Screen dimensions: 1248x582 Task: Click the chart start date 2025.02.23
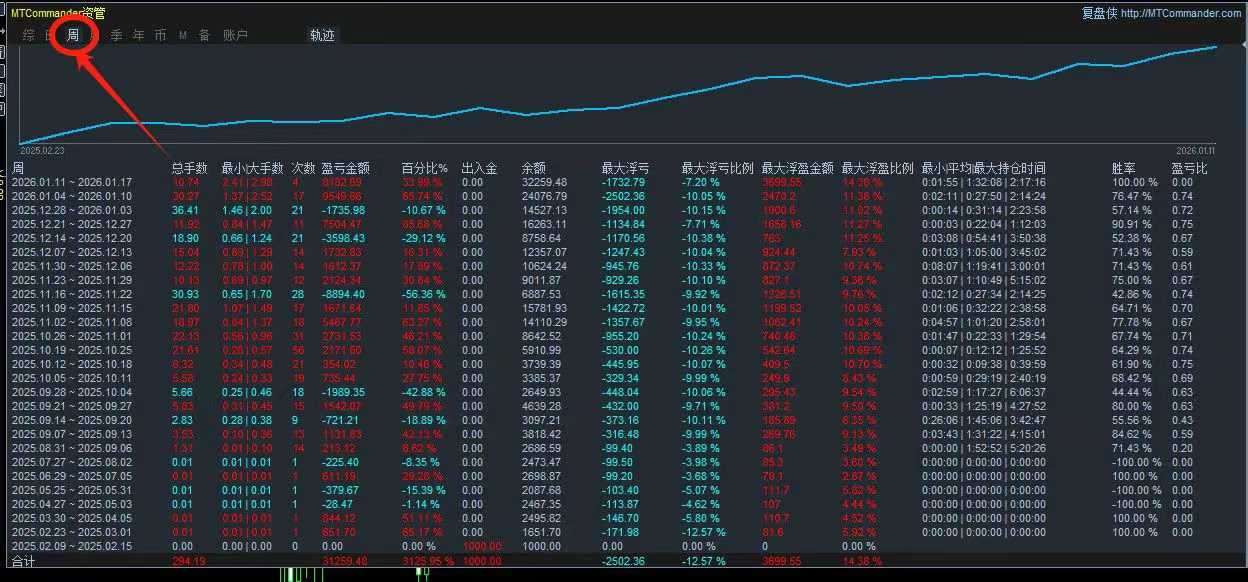coord(42,150)
